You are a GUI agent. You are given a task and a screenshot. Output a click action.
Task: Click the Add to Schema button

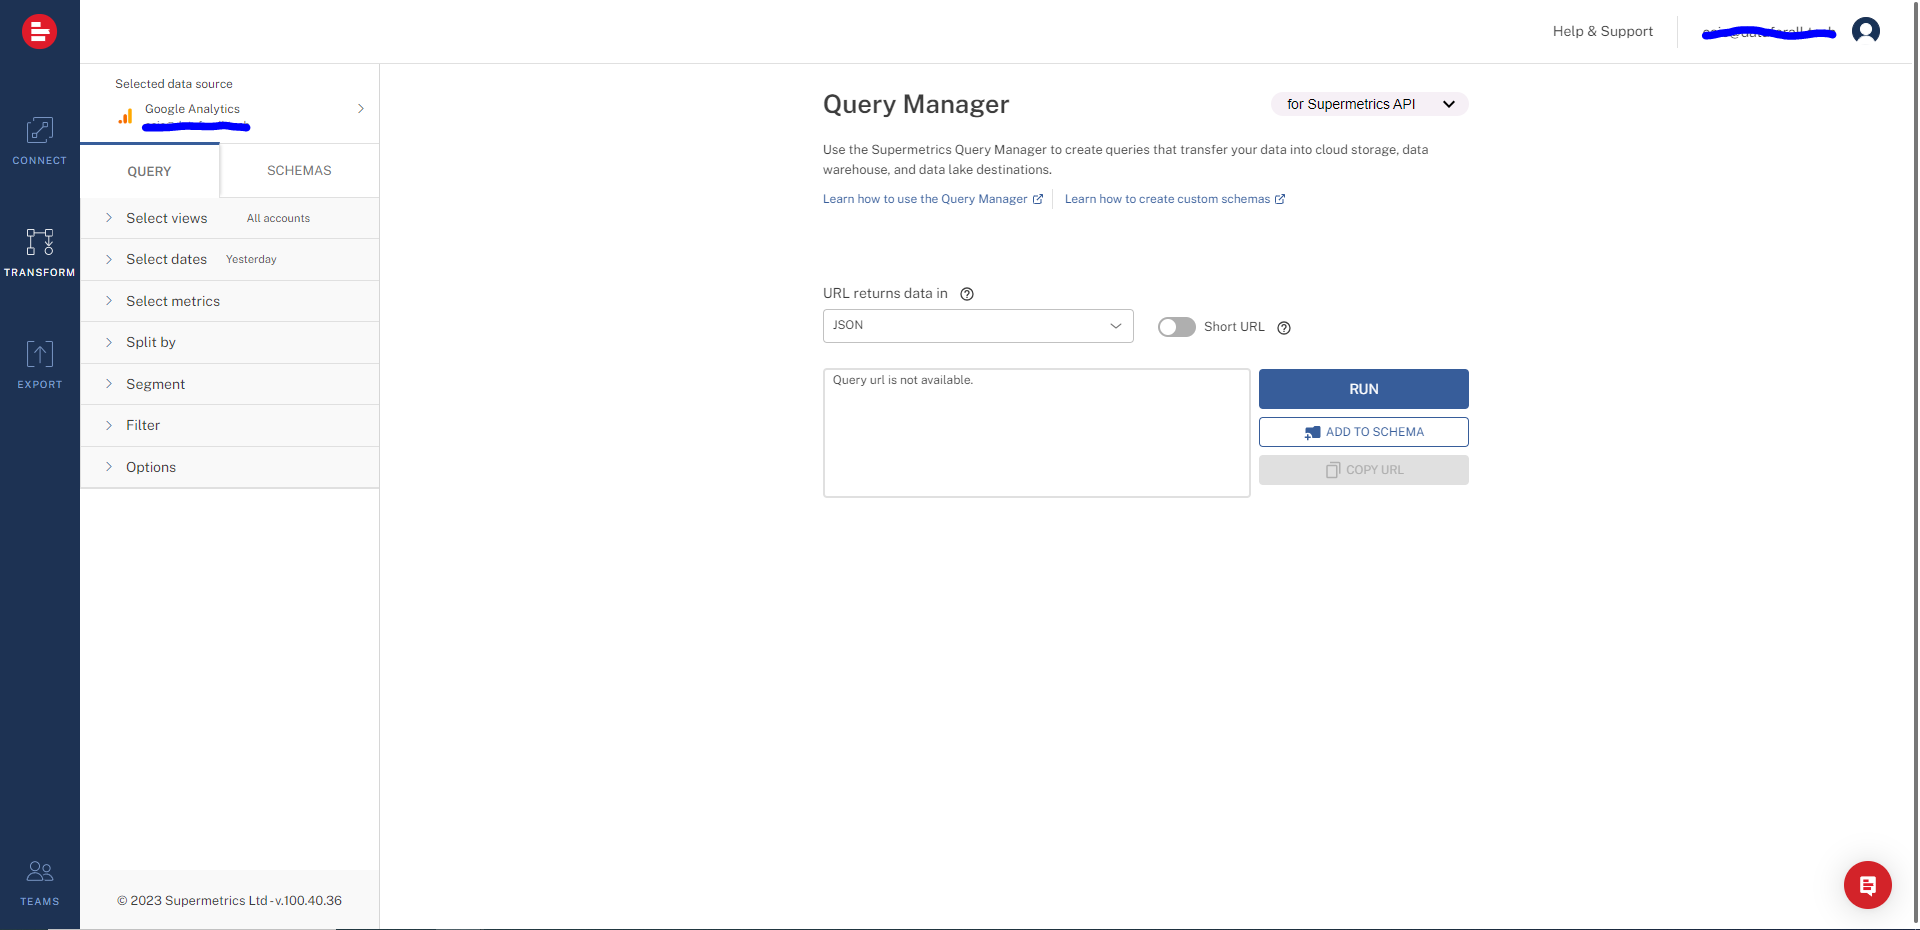tap(1363, 432)
